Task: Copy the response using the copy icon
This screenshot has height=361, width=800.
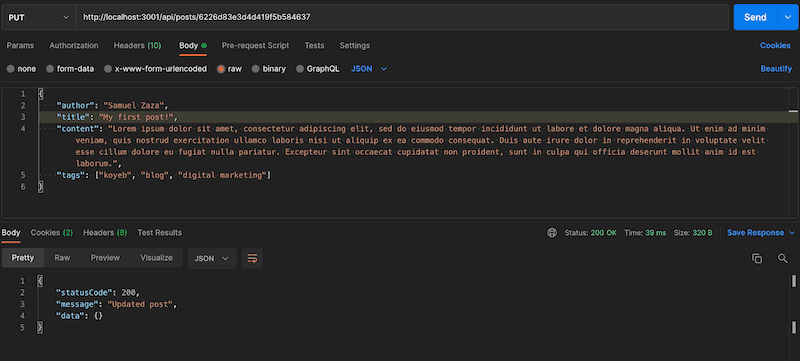Action: (757, 259)
